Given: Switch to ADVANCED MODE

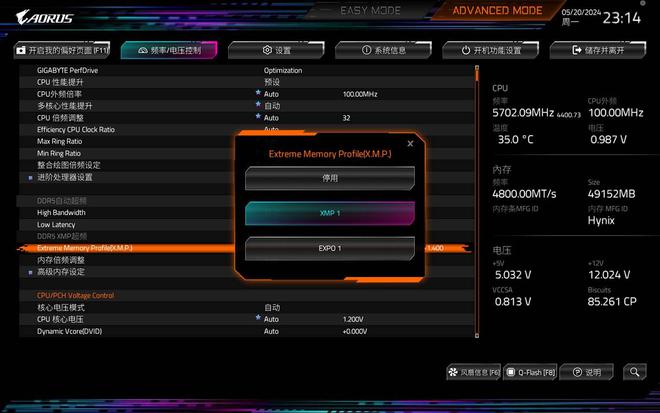Looking at the screenshot, I should pyautogui.click(x=497, y=11).
